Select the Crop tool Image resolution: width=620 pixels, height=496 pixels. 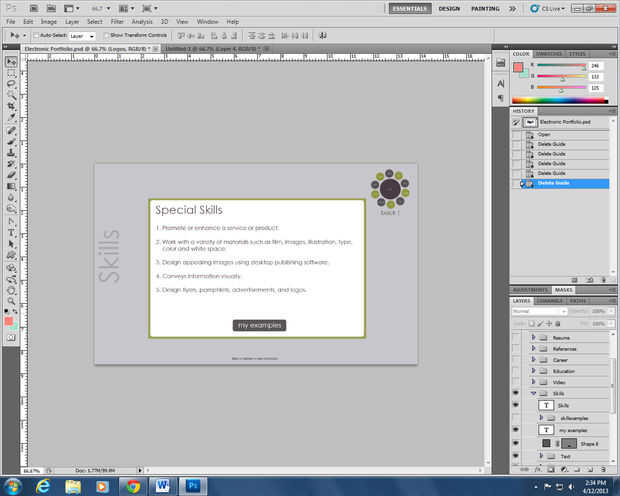tap(11, 107)
